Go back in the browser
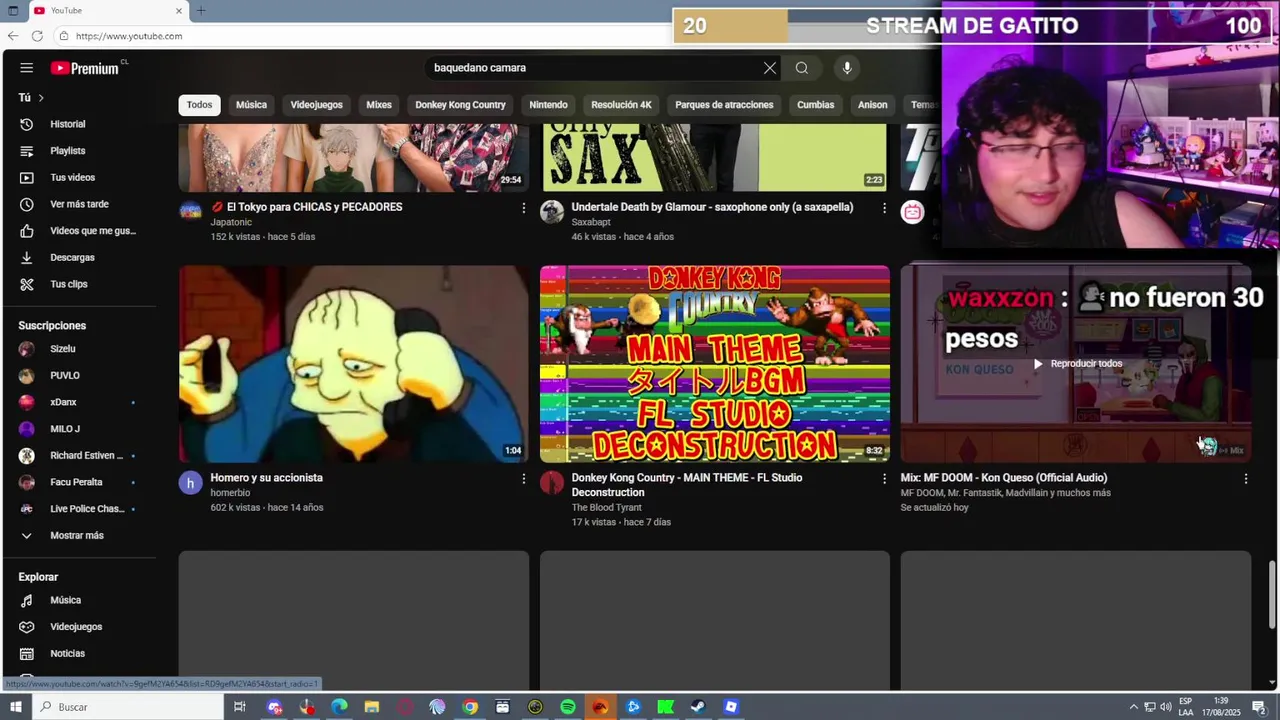This screenshot has height=720, width=1280. point(13,36)
